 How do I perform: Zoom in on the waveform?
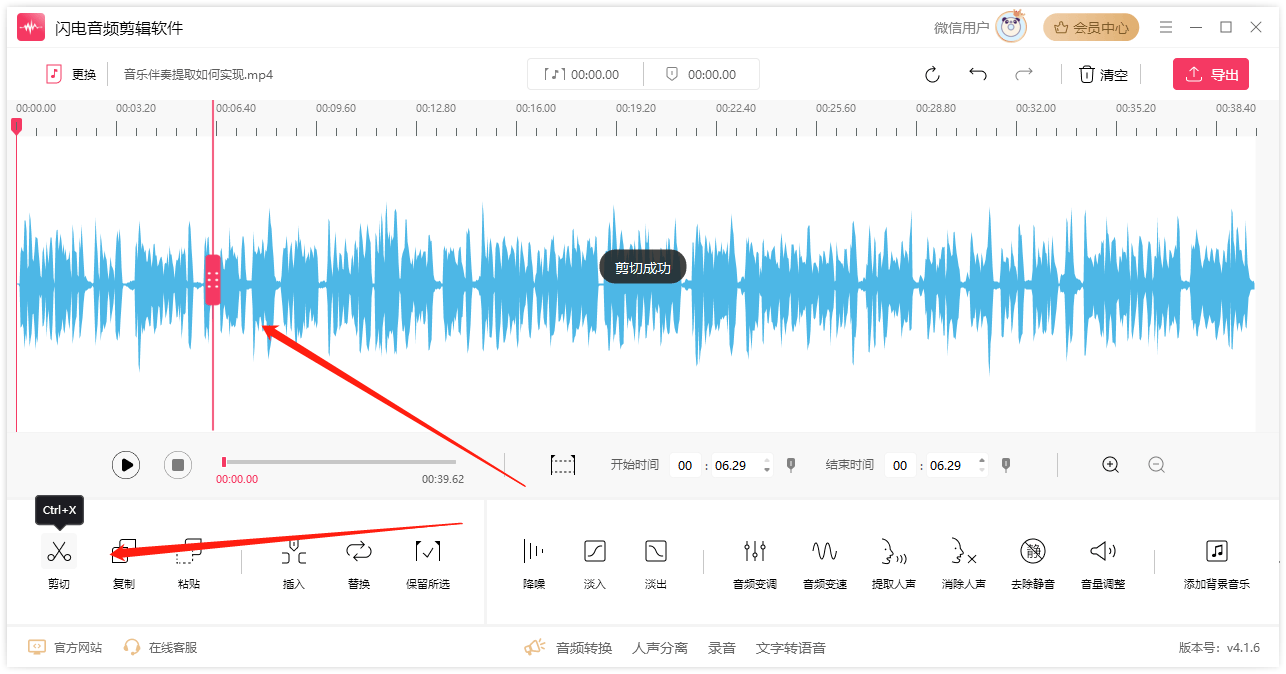pyautogui.click(x=1110, y=465)
